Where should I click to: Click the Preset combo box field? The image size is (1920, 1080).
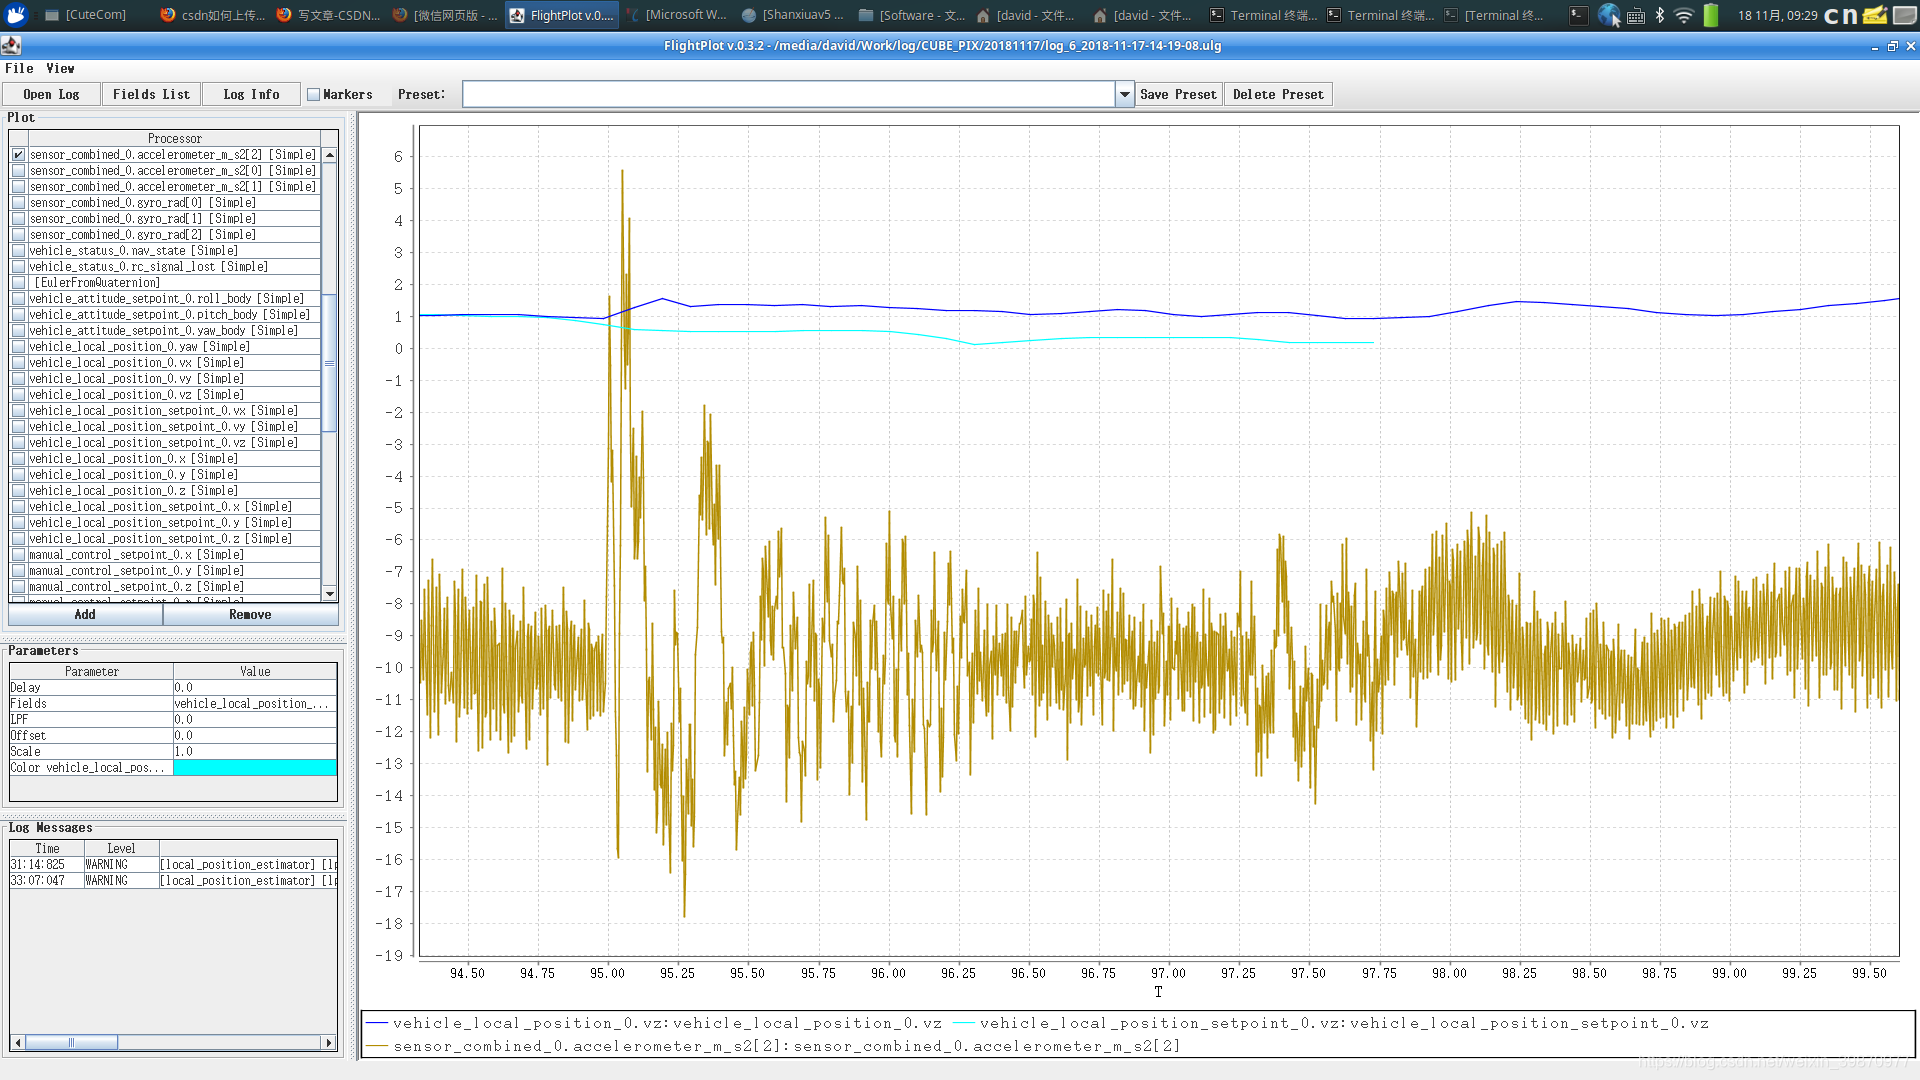(x=789, y=95)
